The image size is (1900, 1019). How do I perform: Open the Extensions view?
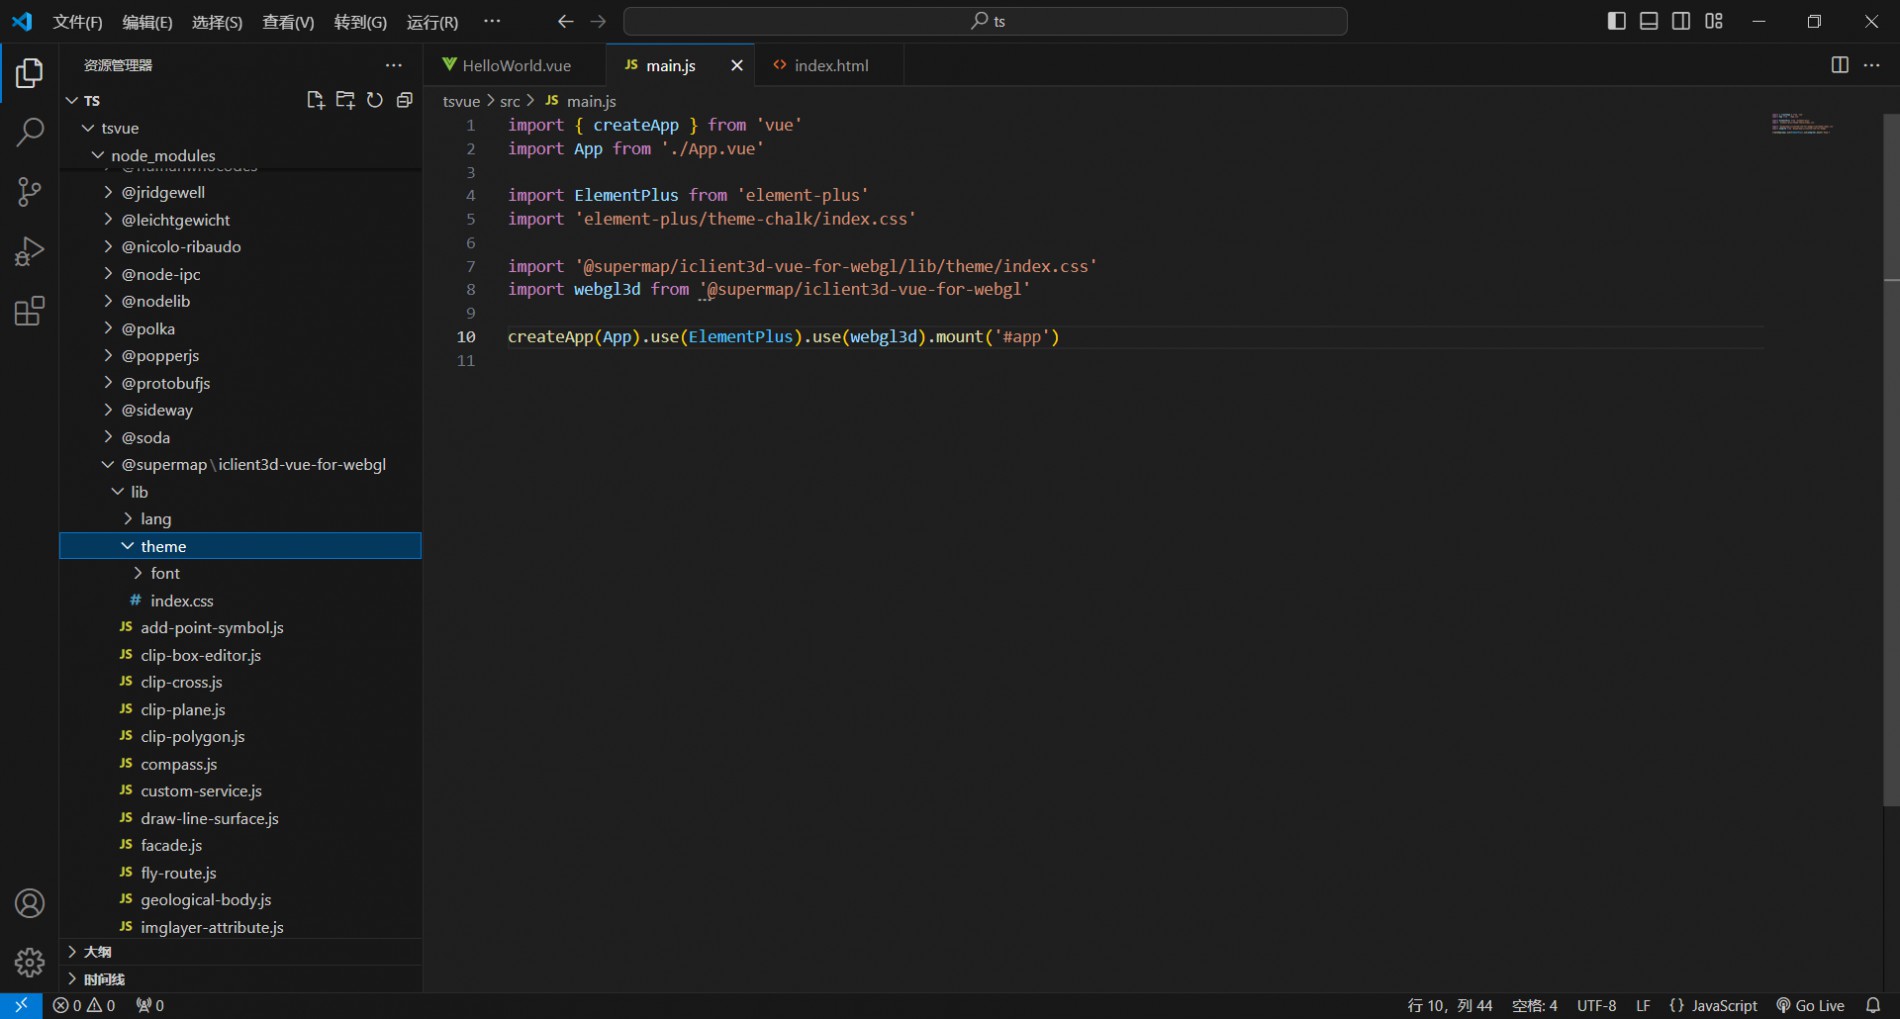29,311
